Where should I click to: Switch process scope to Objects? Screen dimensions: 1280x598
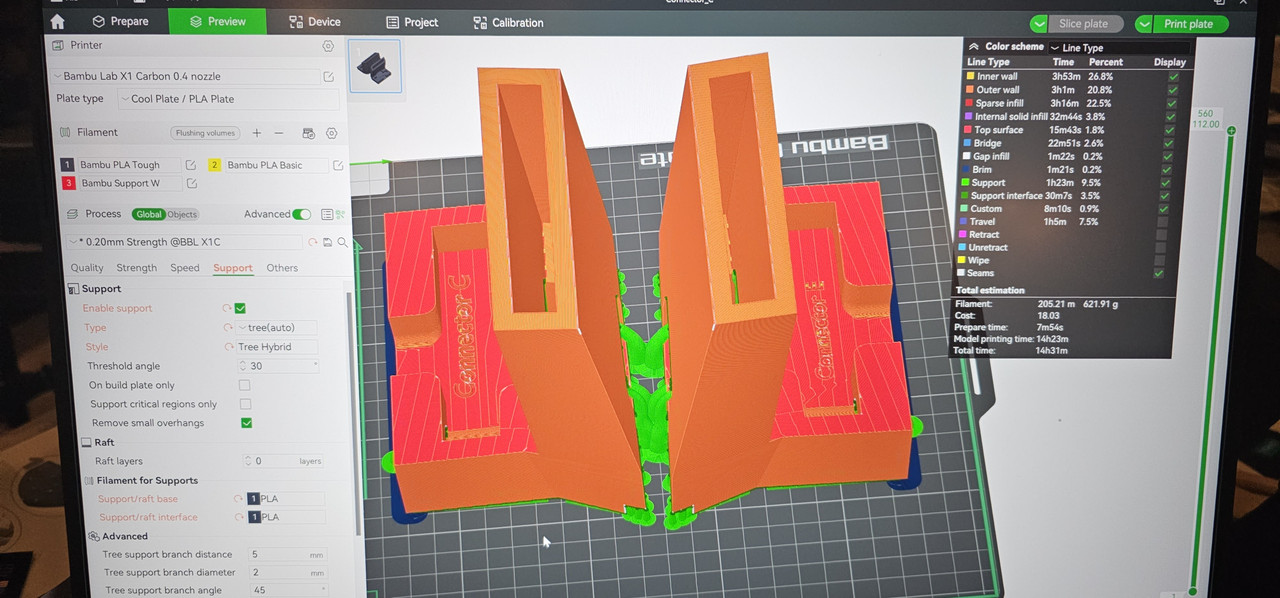pyautogui.click(x=182, y=214)
